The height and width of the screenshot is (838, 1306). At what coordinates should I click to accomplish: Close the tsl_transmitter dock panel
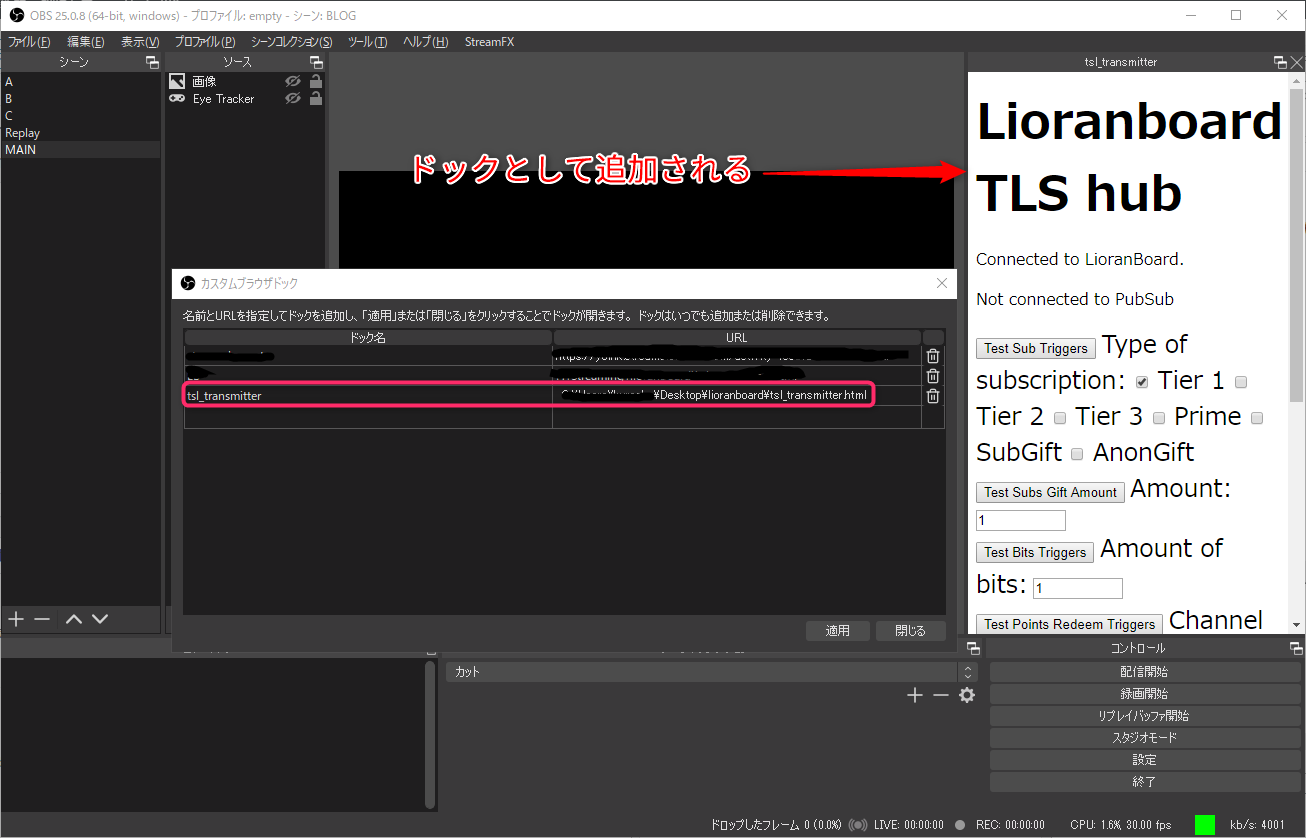click(x=1297, y=62)
